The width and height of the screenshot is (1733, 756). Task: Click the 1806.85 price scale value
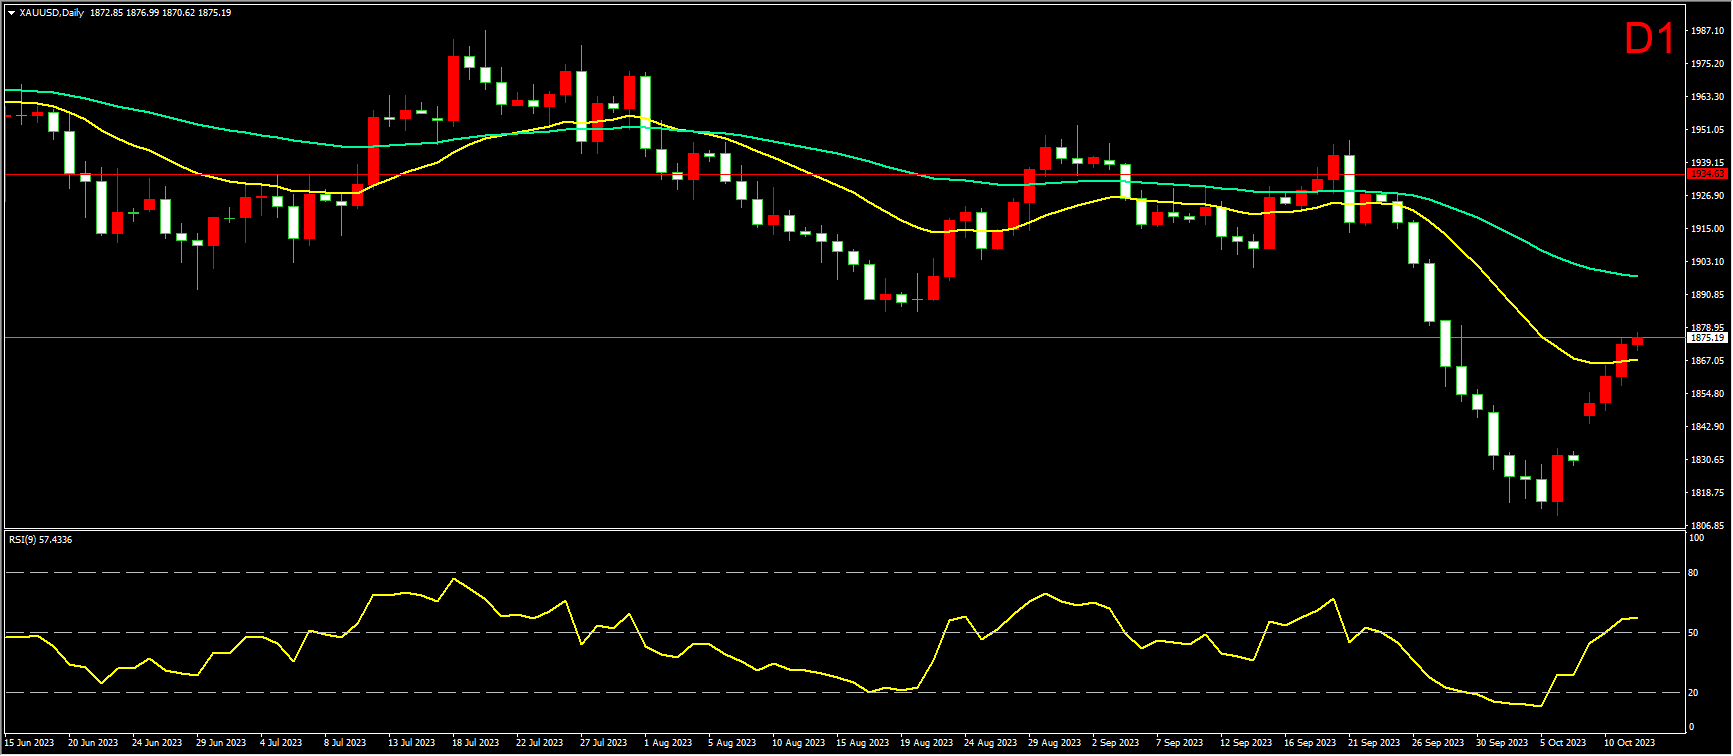1708,526
